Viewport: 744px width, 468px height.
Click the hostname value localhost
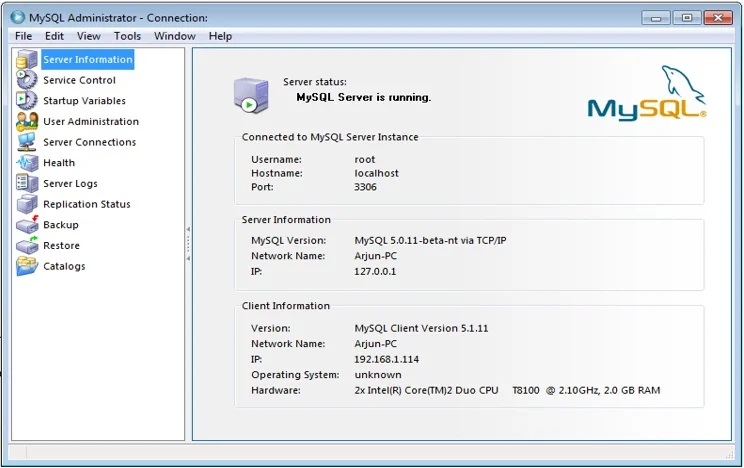(x=376, y=173)
